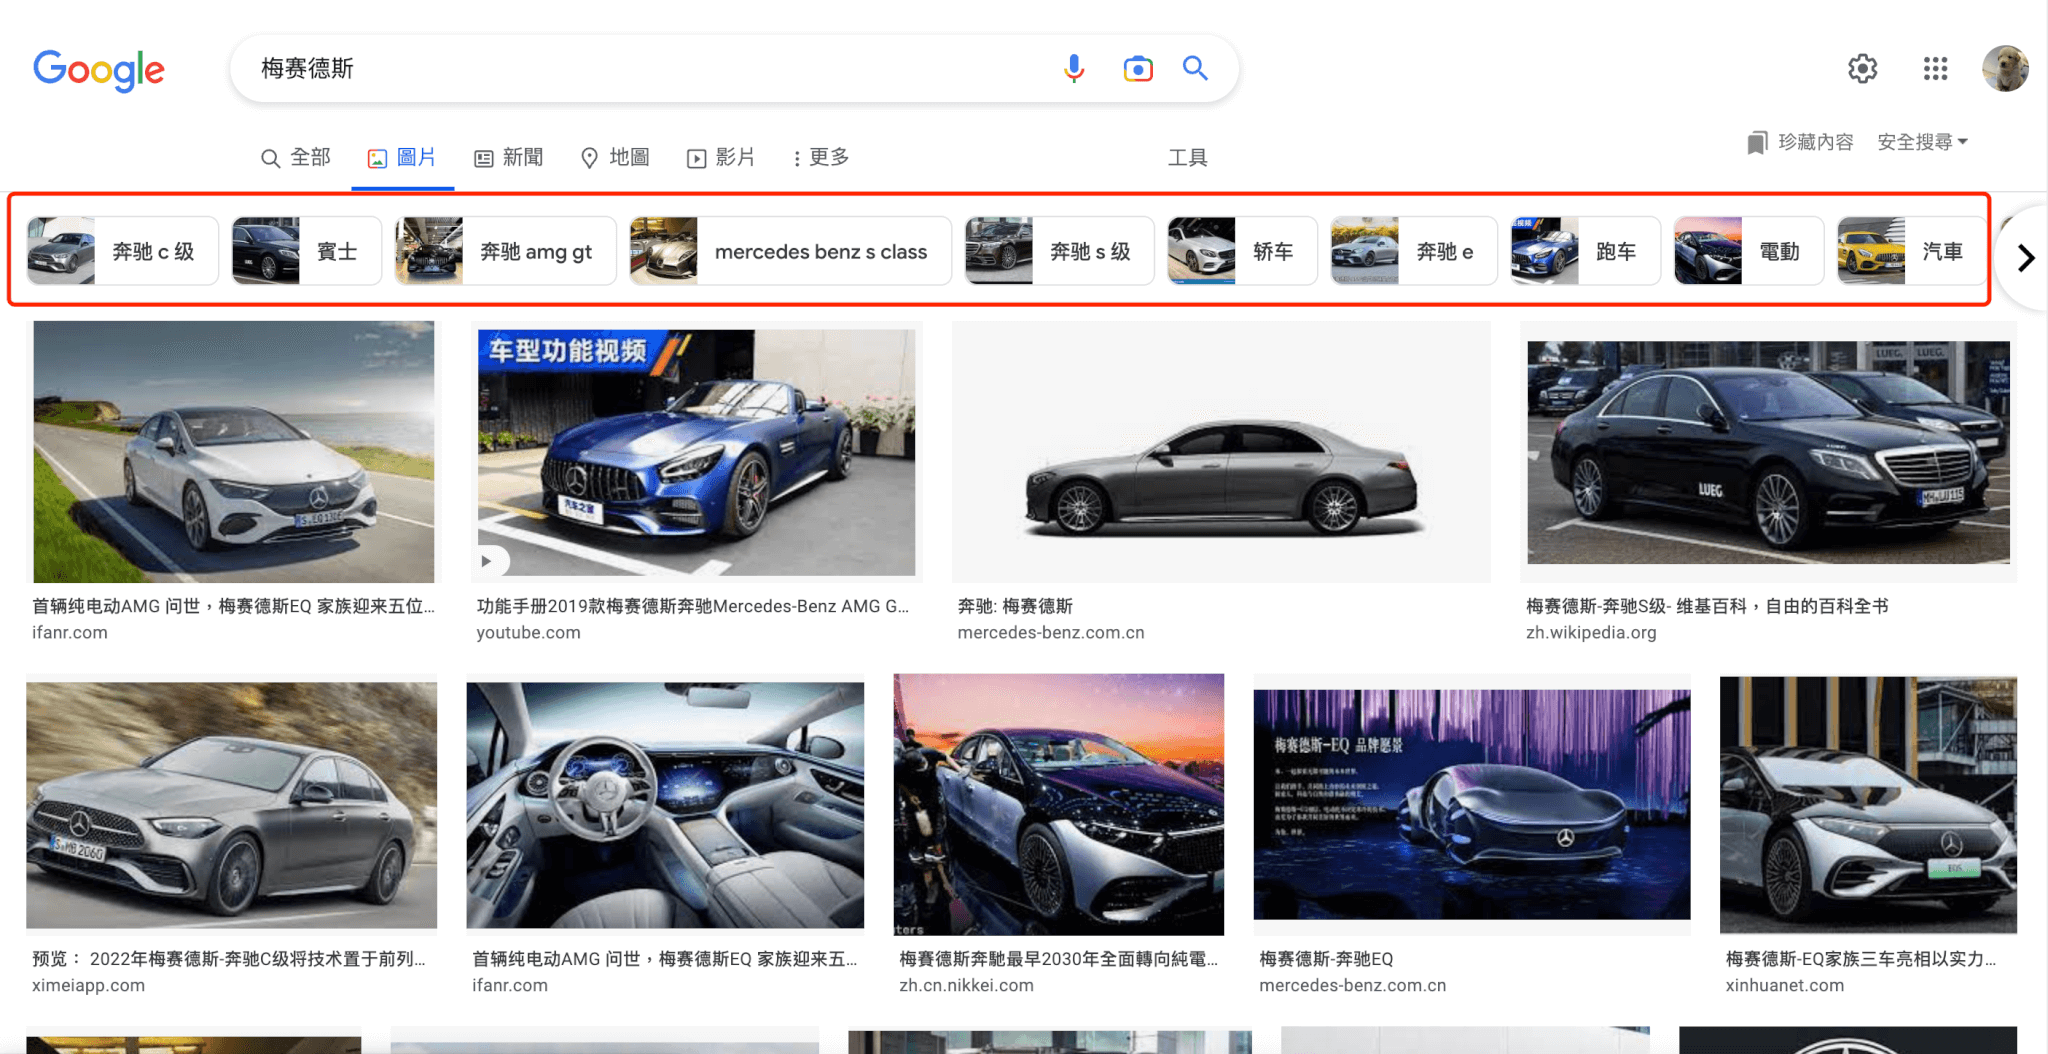Click the 珍藏內容 bookmark icon
Viewport: 2048px width, 1054px height.
pos(1757,143)
